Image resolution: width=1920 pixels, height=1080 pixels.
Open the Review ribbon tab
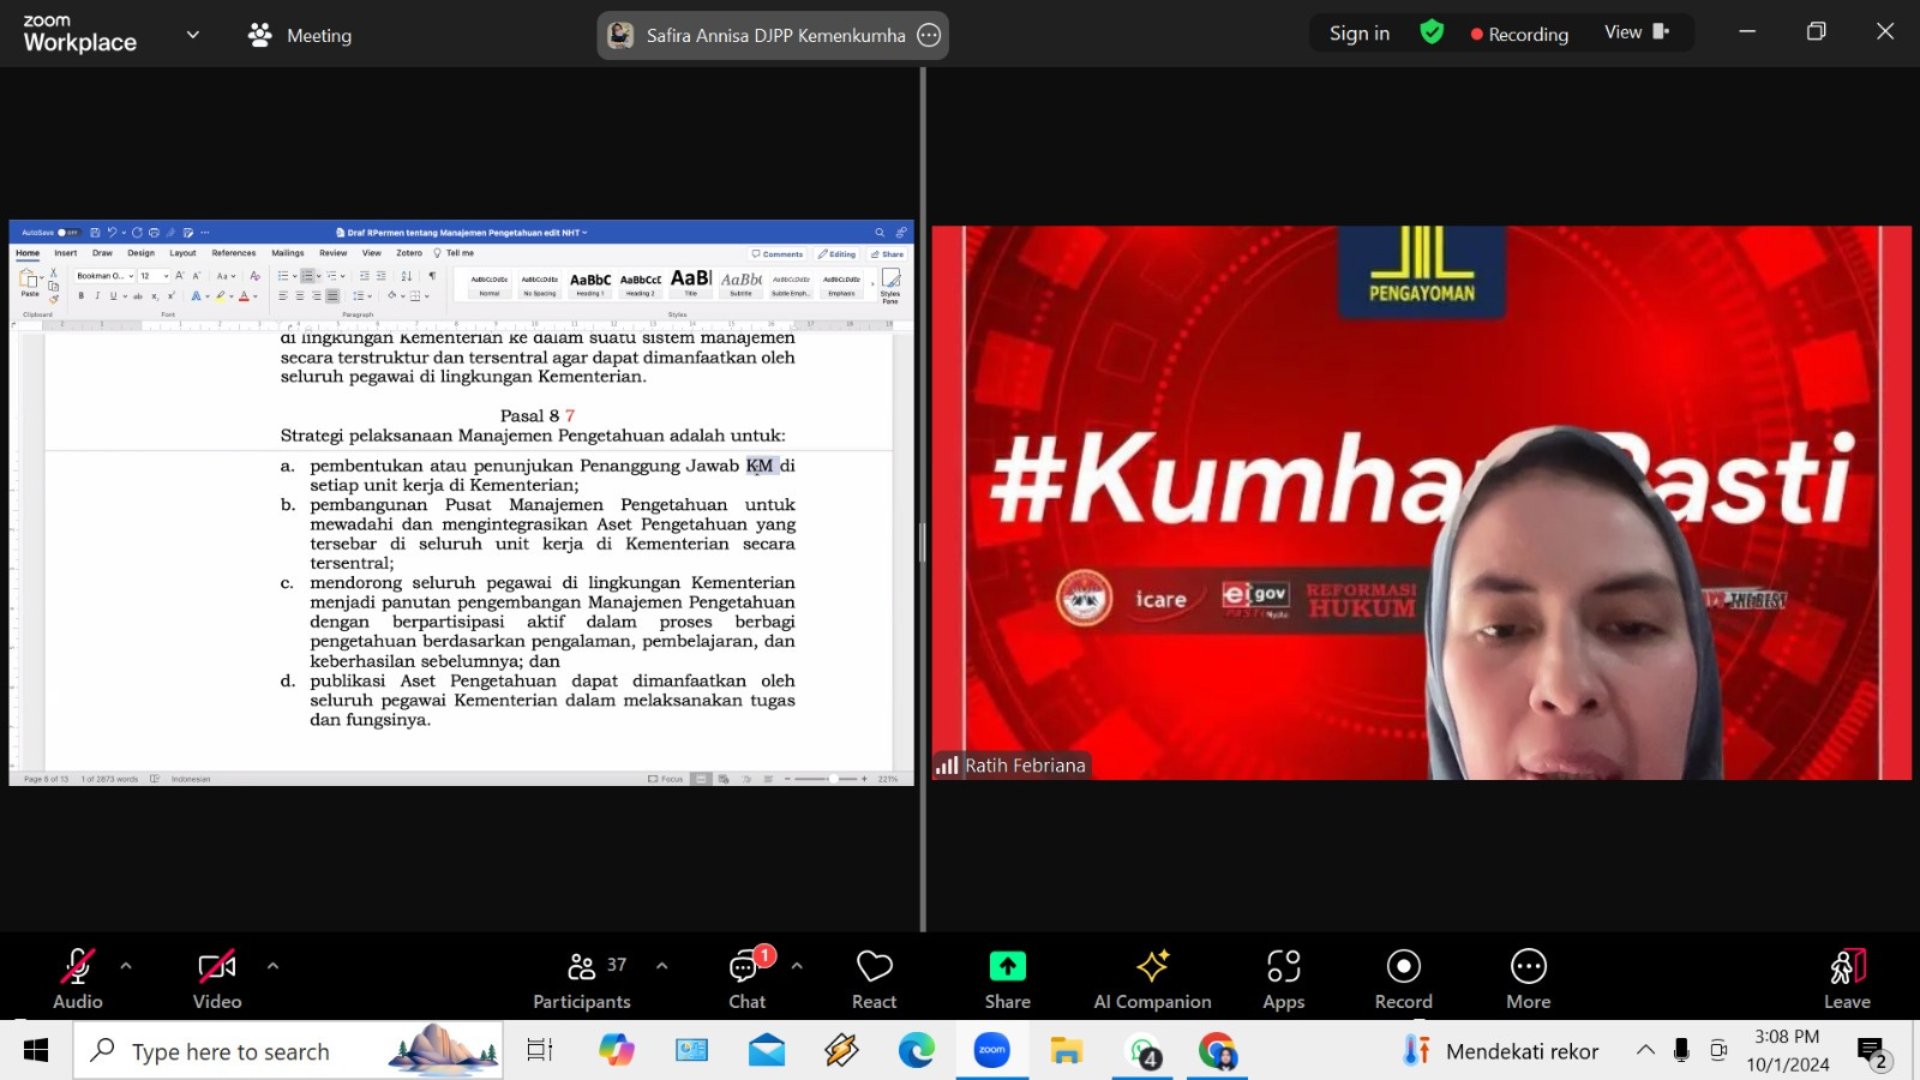(333, 254)
